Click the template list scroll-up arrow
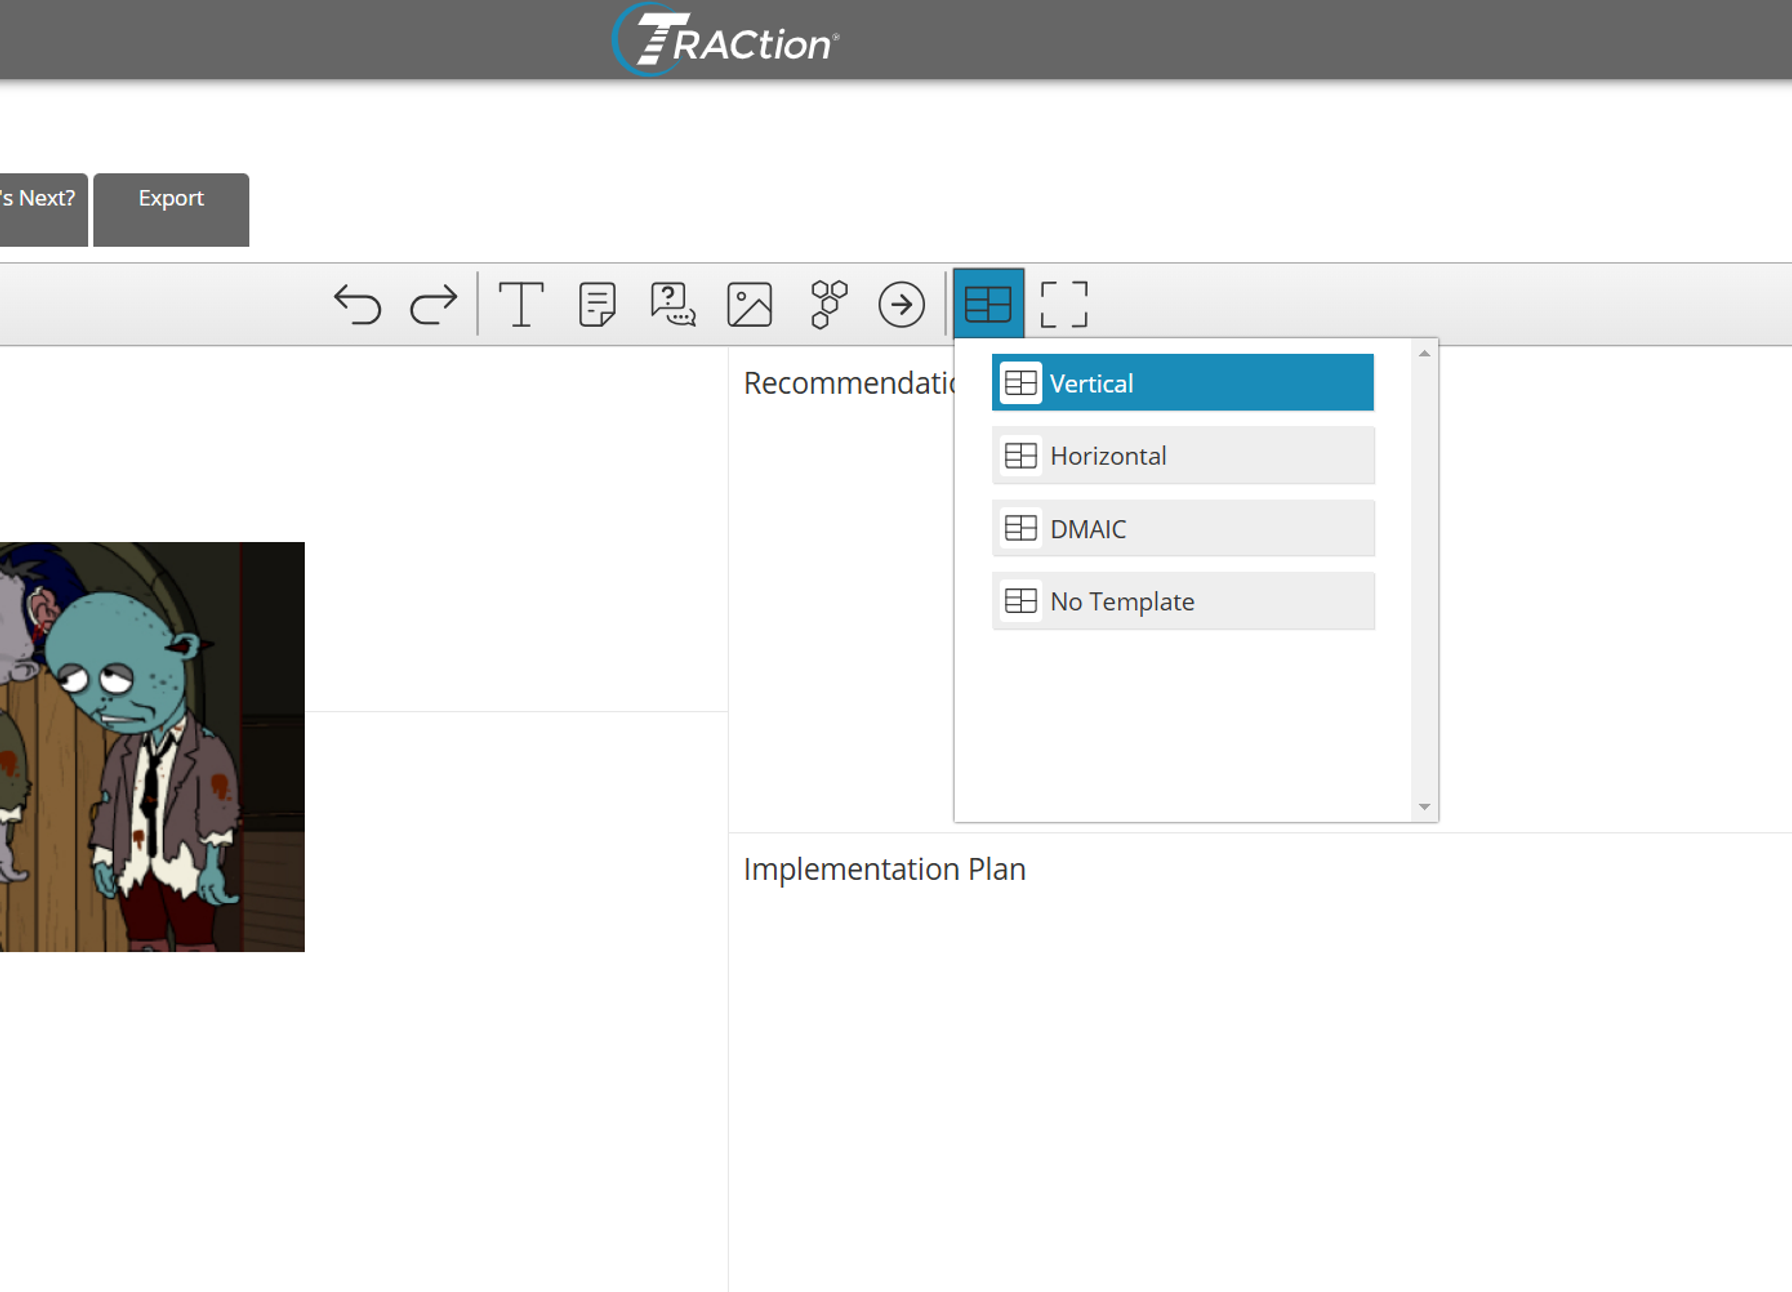This screenshot has width=1792, height=1292. 1424,354
